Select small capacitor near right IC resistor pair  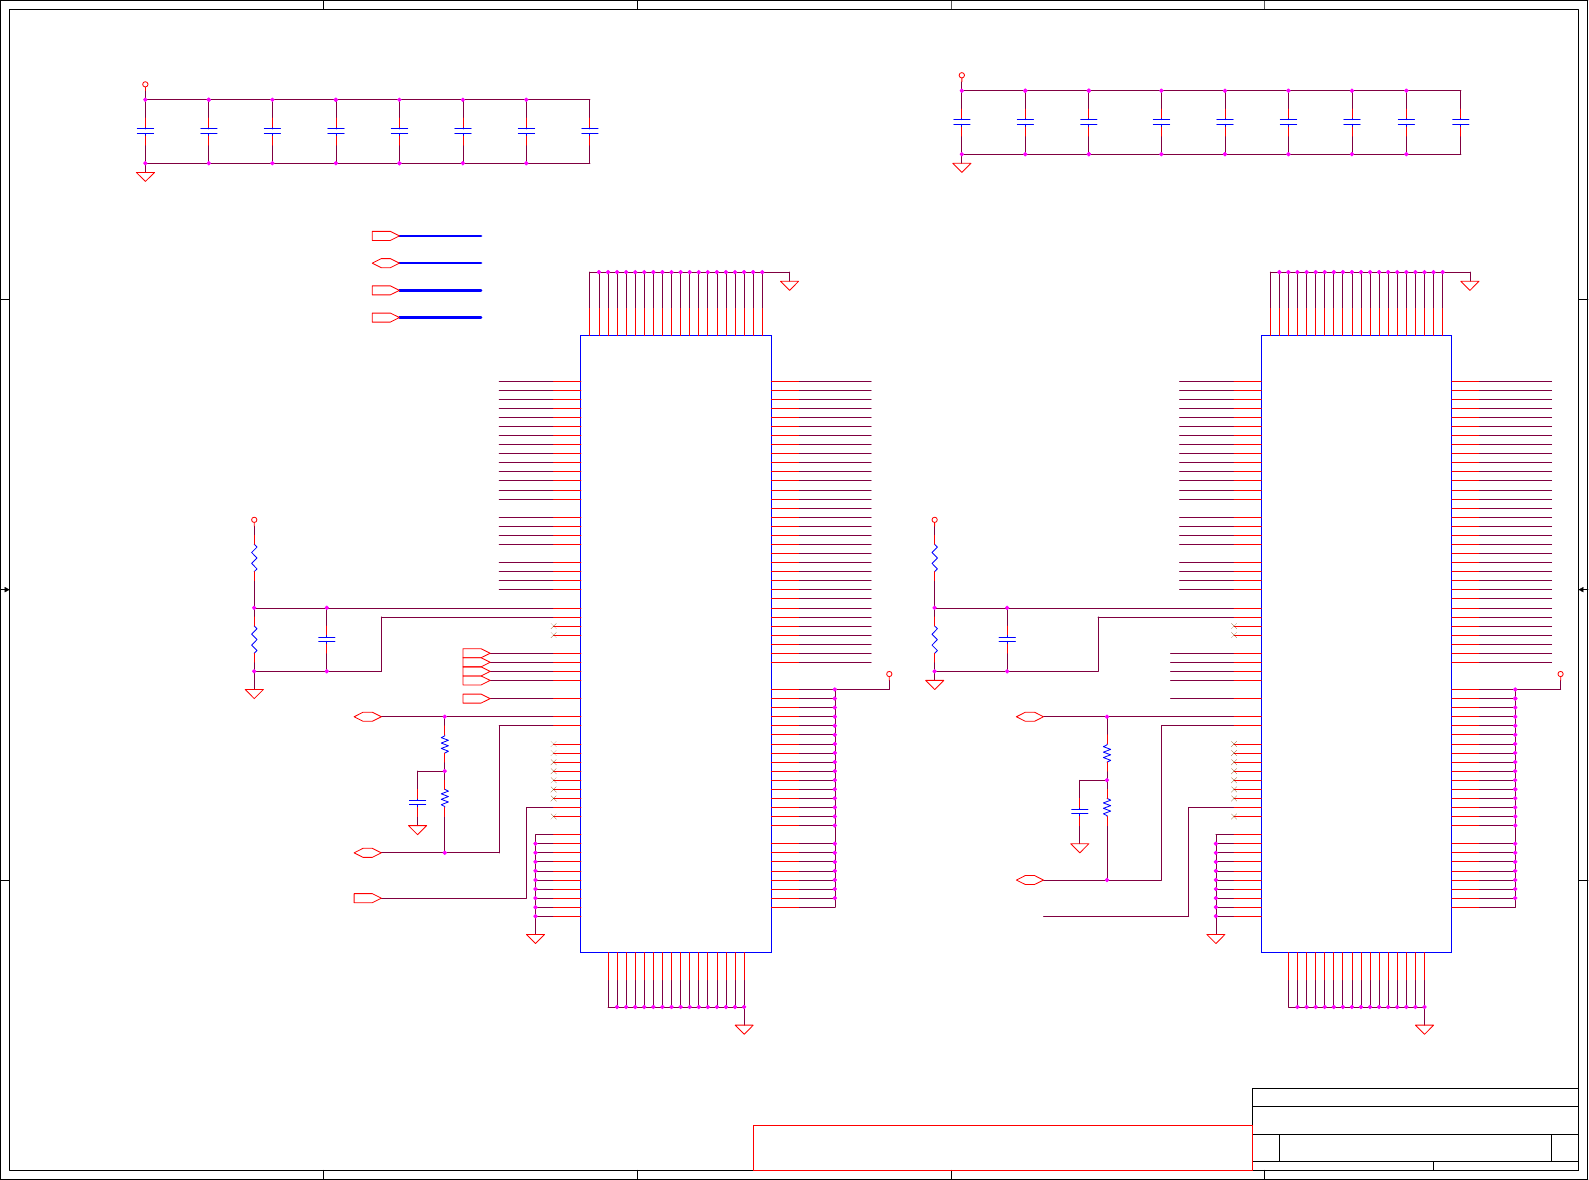coord(1080,812)
